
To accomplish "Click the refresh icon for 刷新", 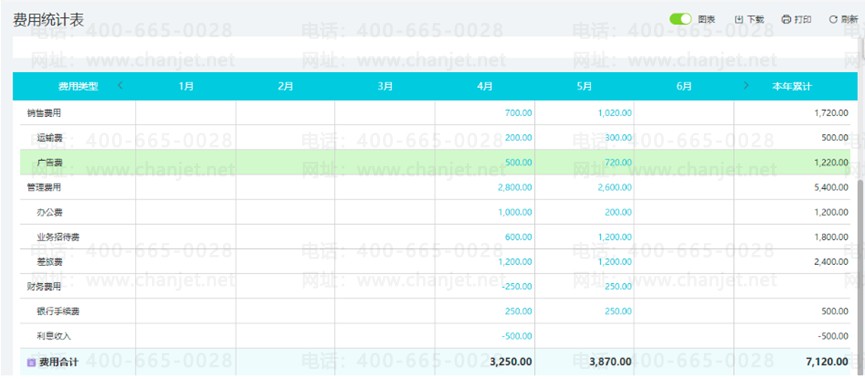I will click(833, 20).
